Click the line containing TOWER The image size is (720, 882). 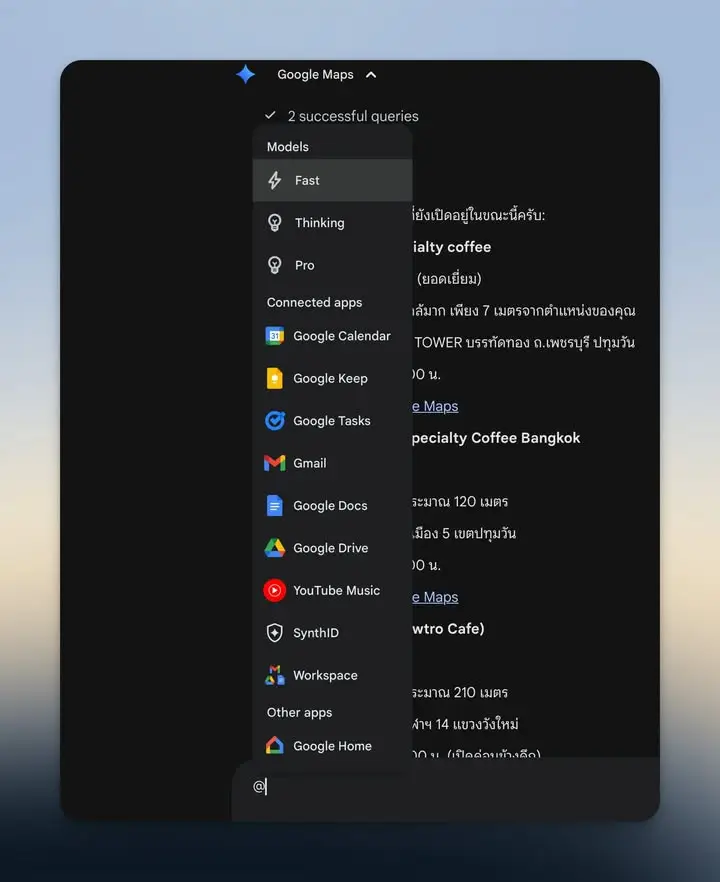pos(524,343)
